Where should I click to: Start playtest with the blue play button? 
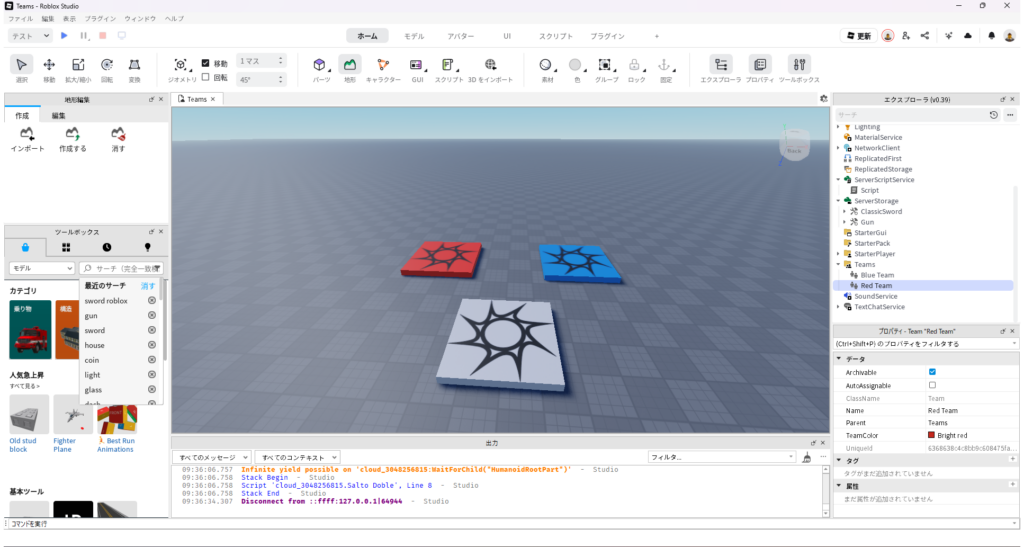coord(64,36)
